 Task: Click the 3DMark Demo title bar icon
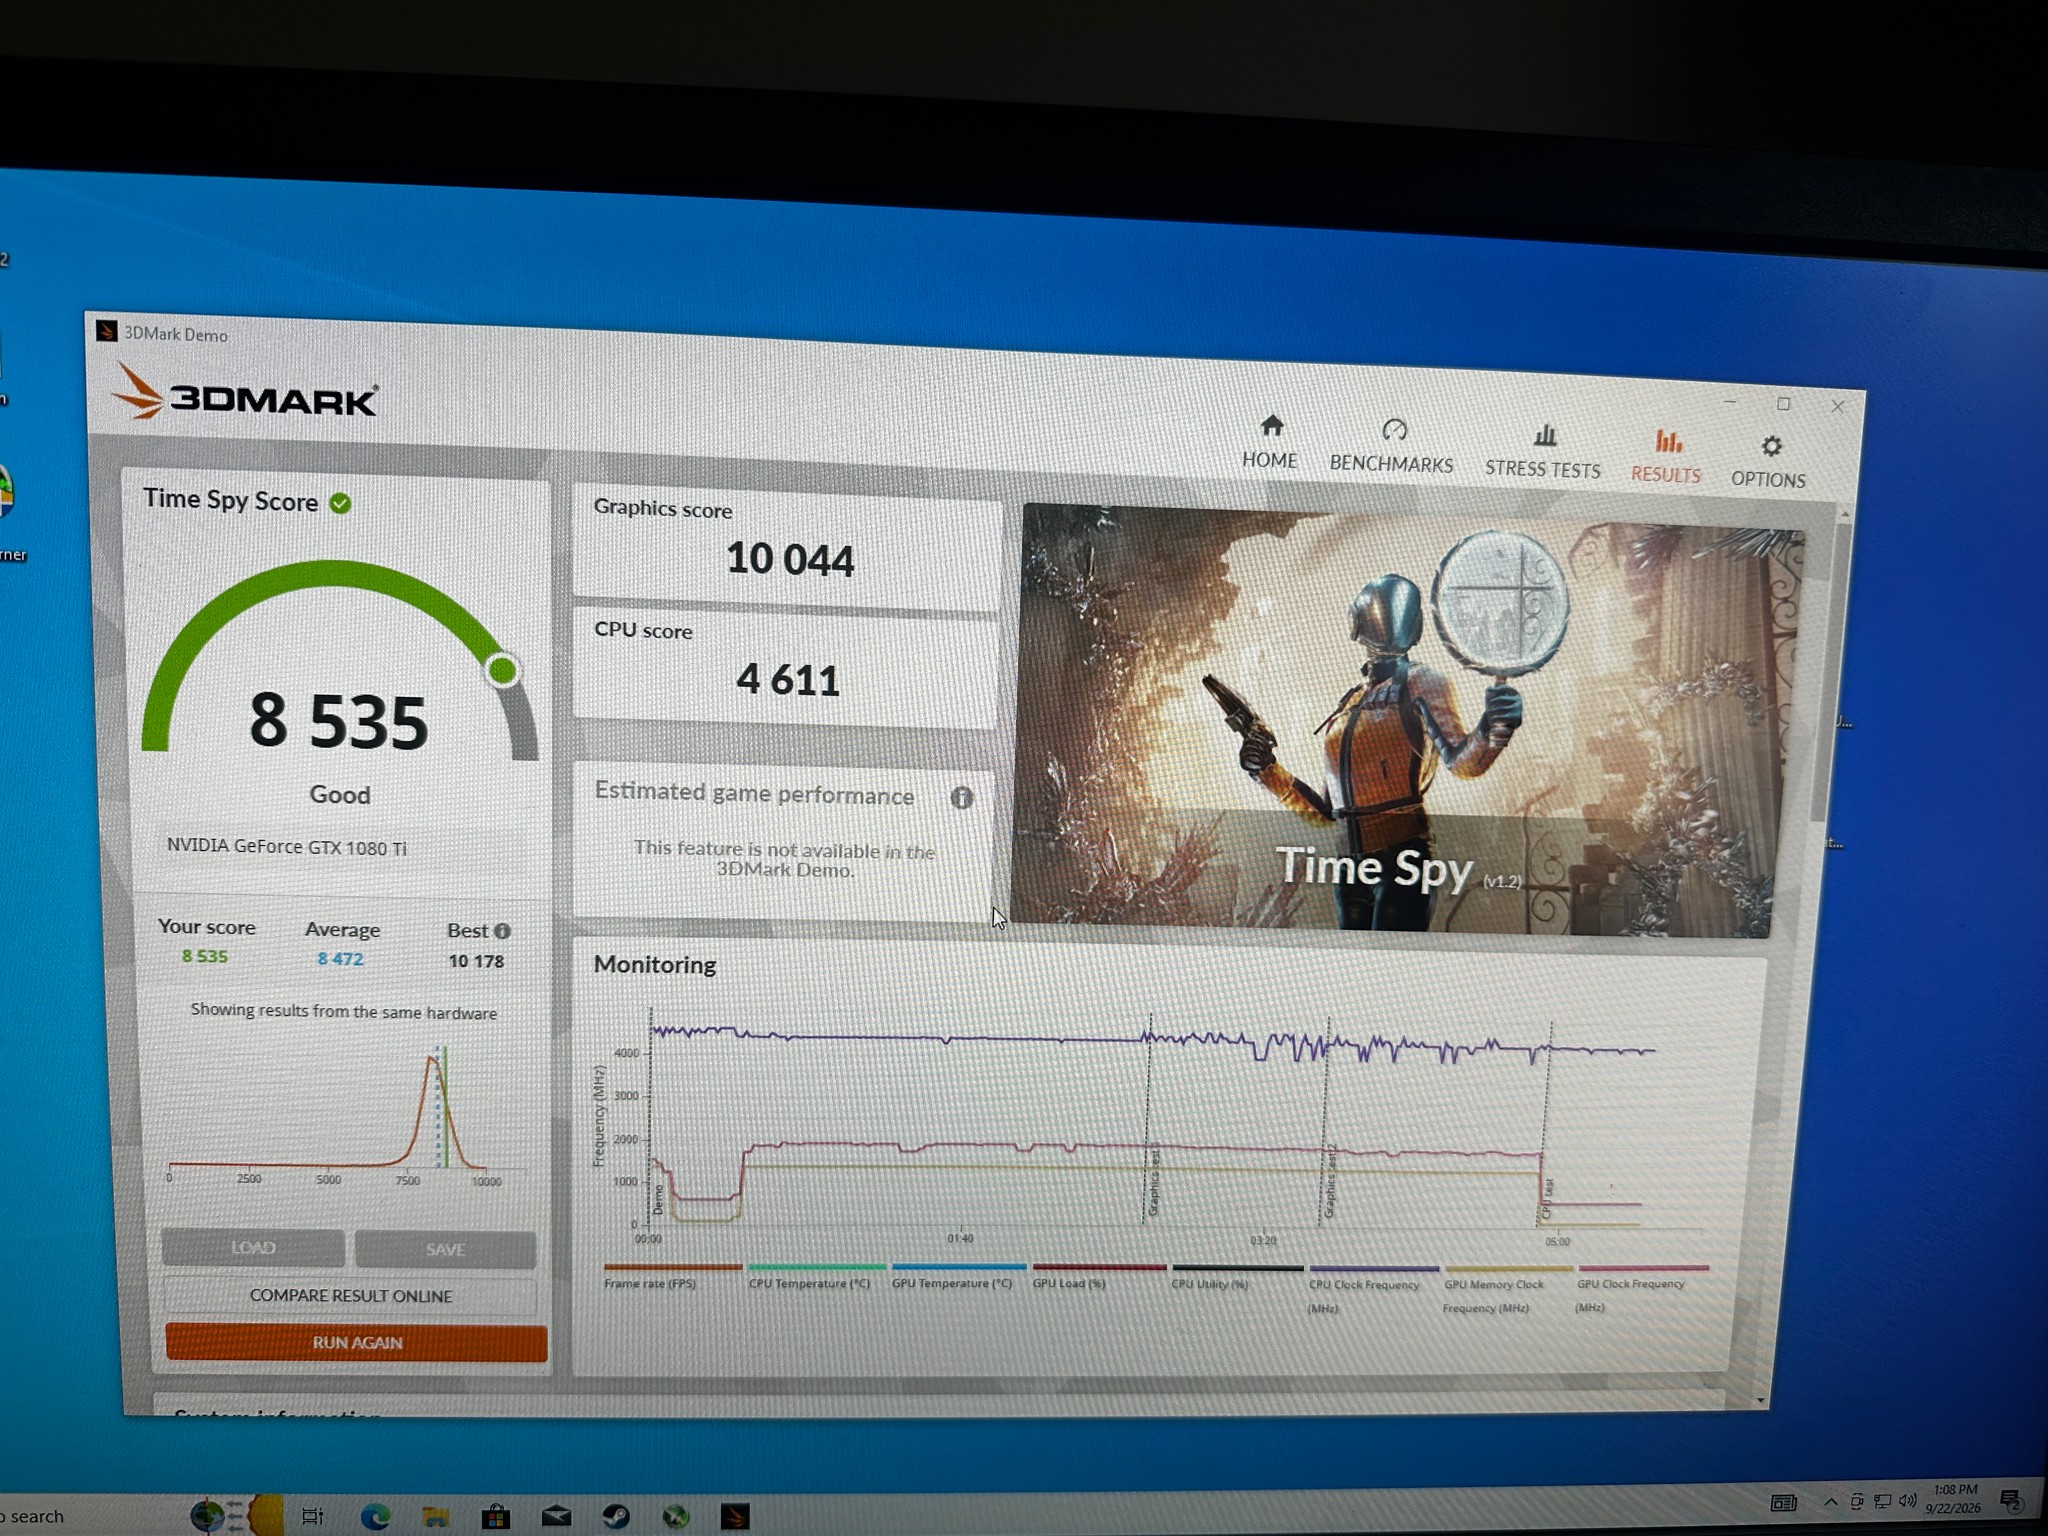(x=106, y=331)
